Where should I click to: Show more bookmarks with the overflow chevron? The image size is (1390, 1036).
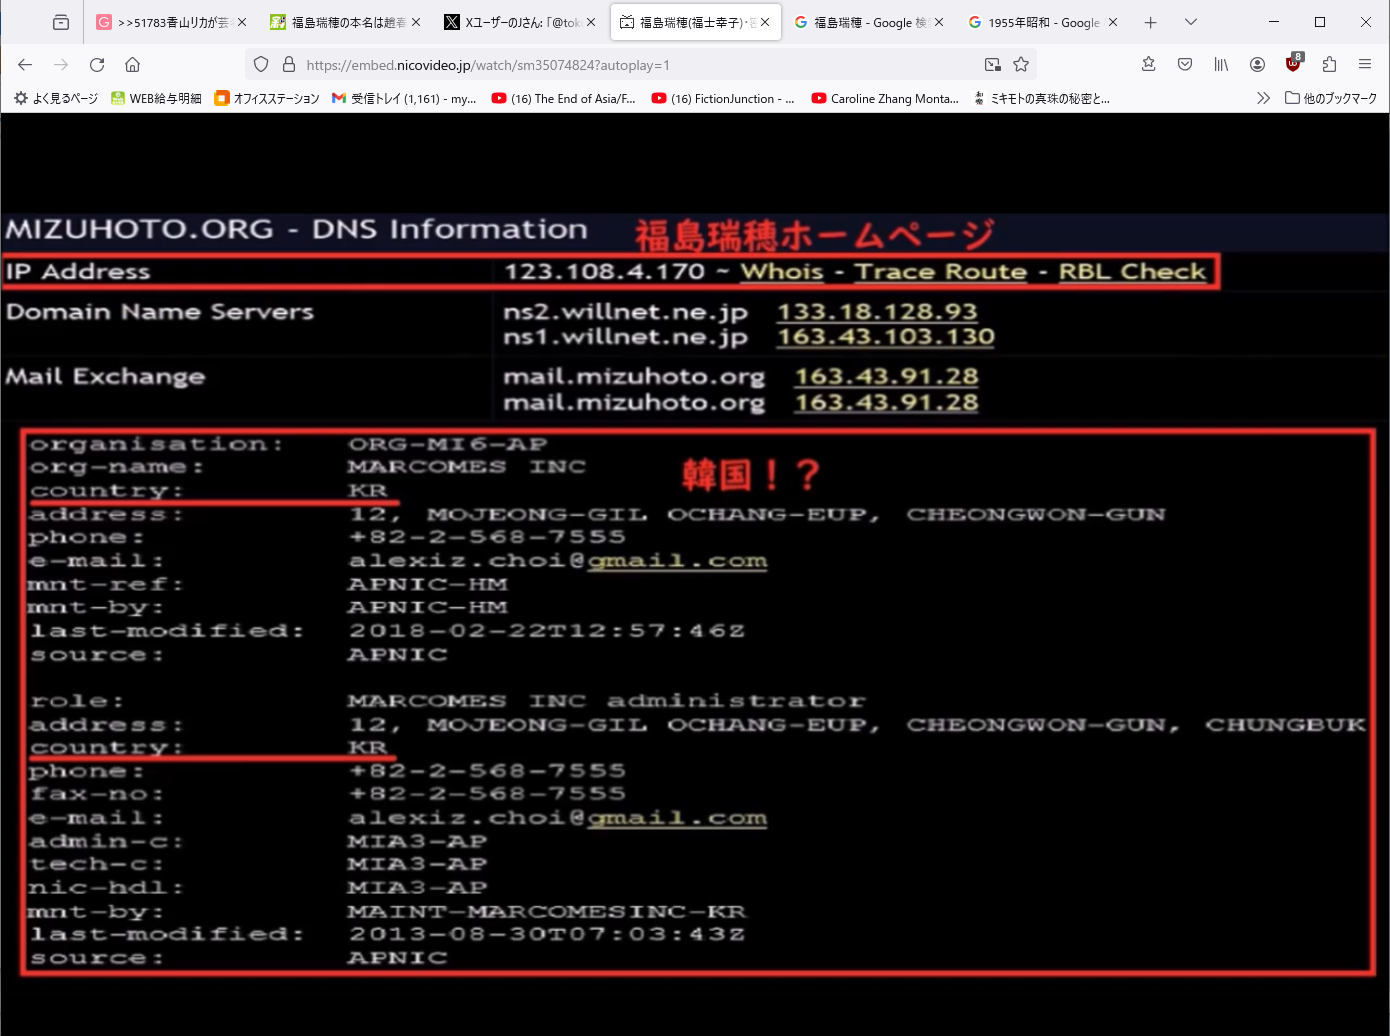1263,98
